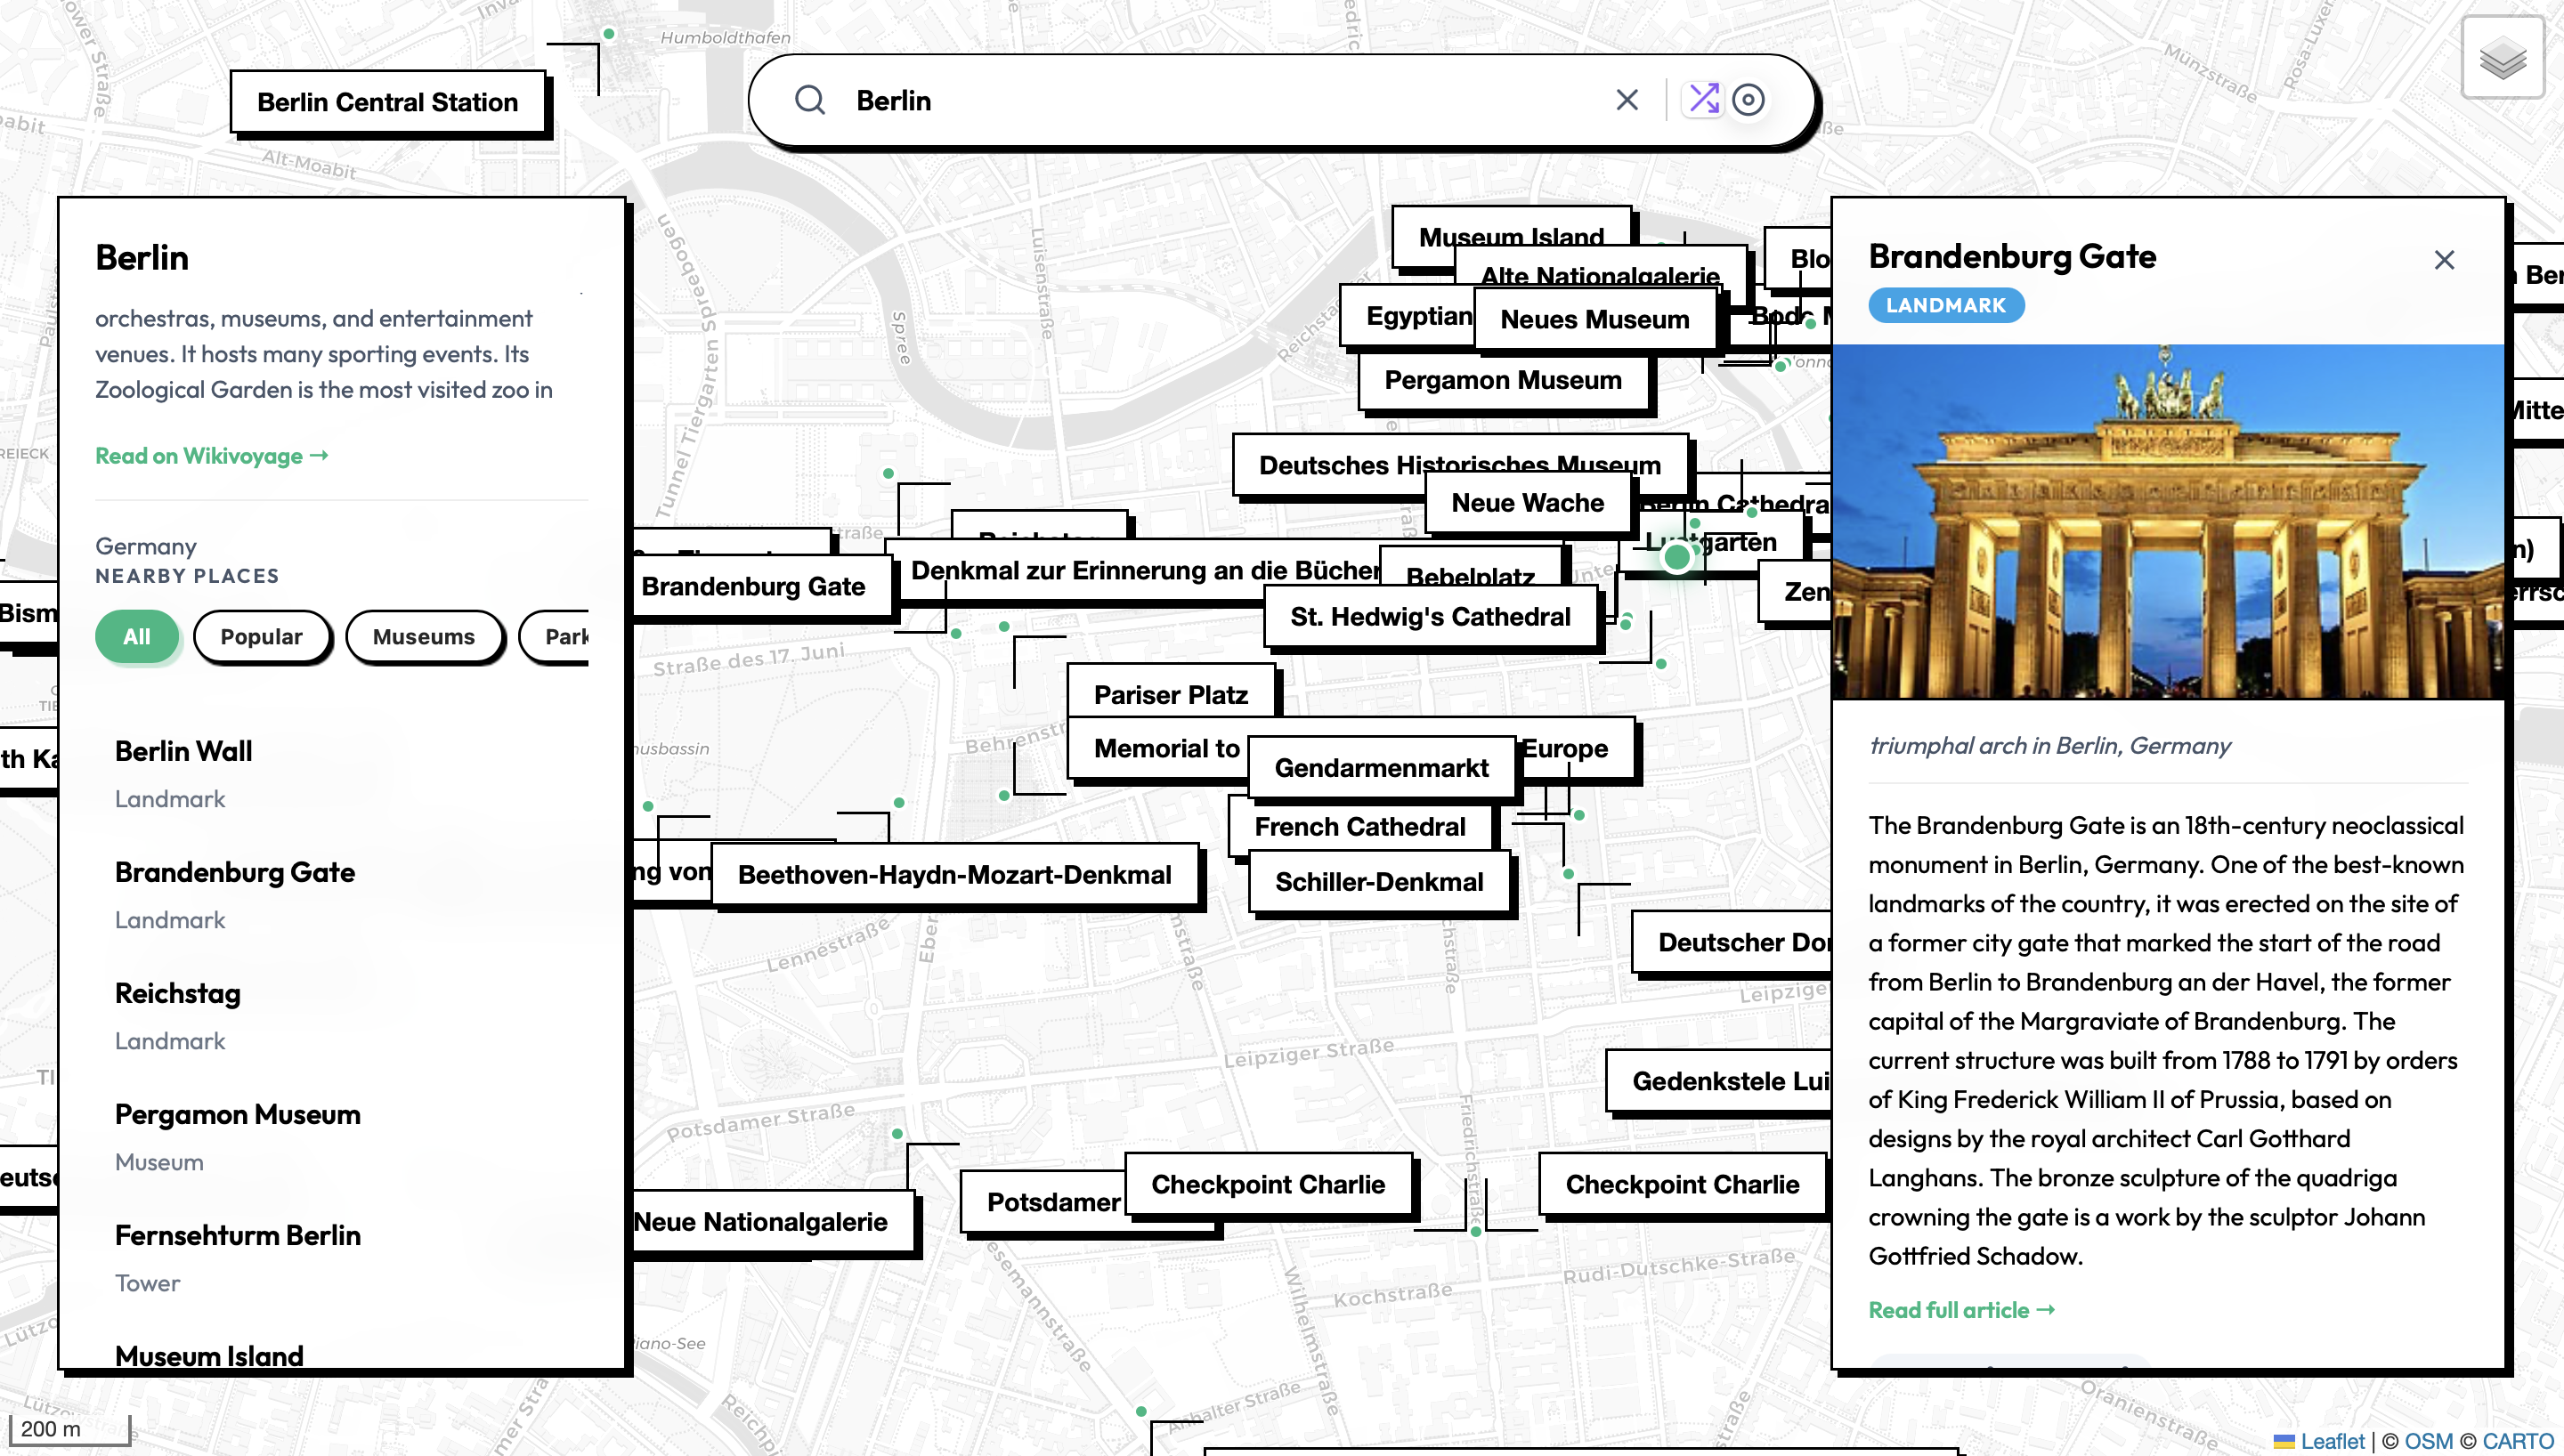Select the Museums filter chip
The image size is (2564, 1456).
(423, 636)
